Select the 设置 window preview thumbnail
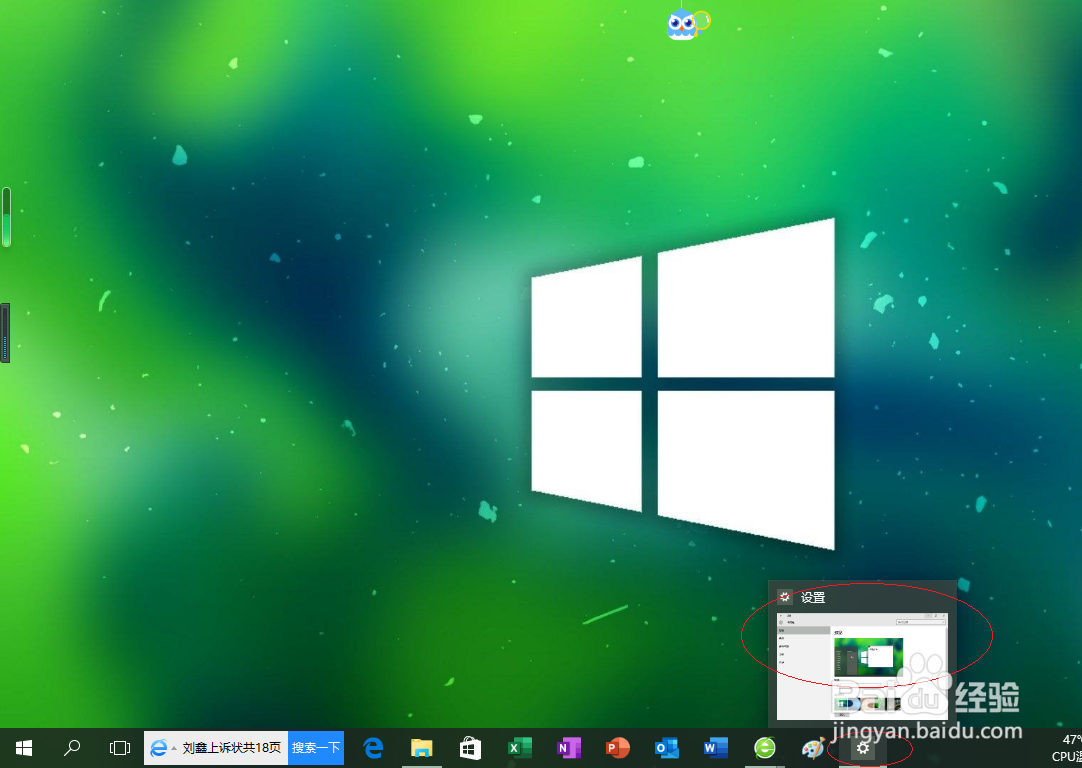The width and height of the screenshot is (1082, 768). pyautogui.click(x=862, y=666)
